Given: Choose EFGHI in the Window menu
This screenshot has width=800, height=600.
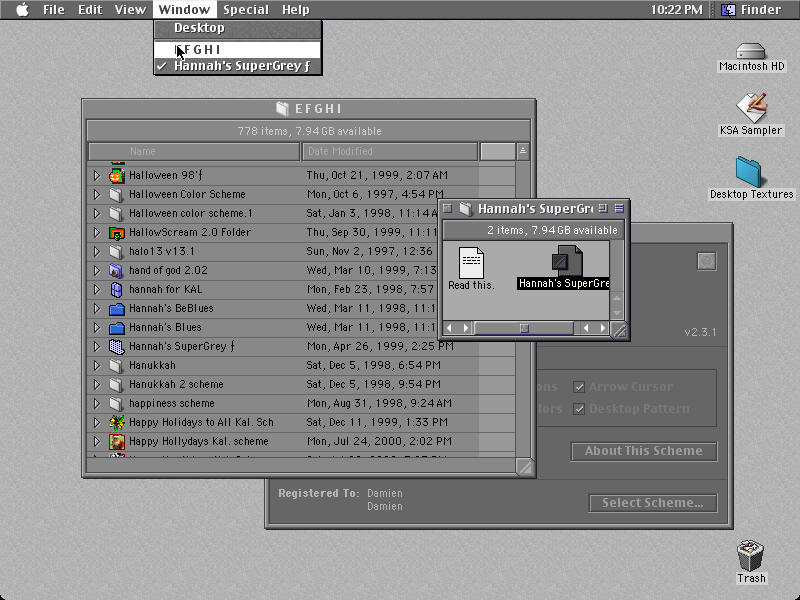Looking at the screenshot, I should coord(238,49).
